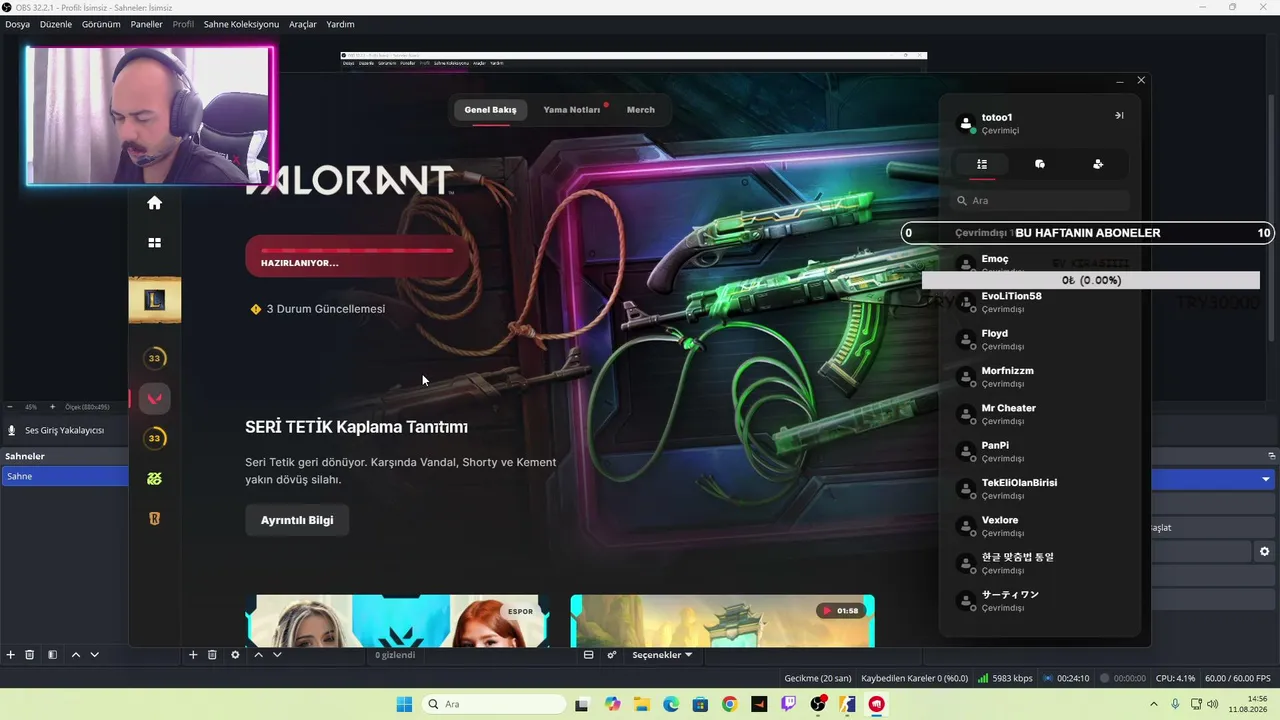Viewport: 1280px width, 720px height.
Task: Open Twitch from the taskbar
Action: click(x=789, y=704)
